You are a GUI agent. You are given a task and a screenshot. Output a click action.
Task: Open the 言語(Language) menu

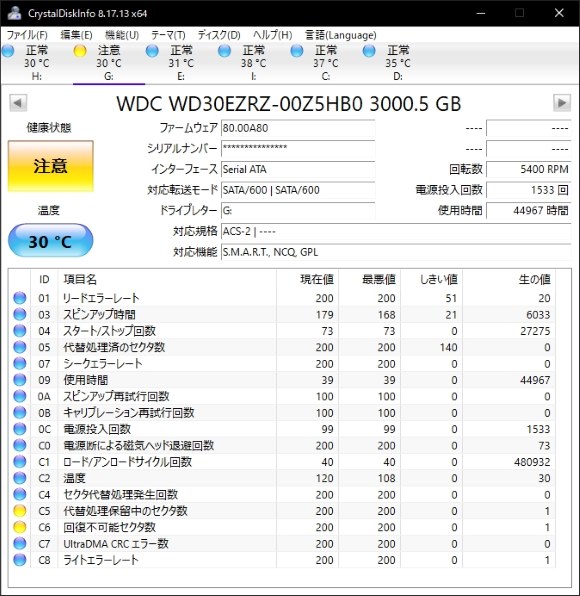341,35
